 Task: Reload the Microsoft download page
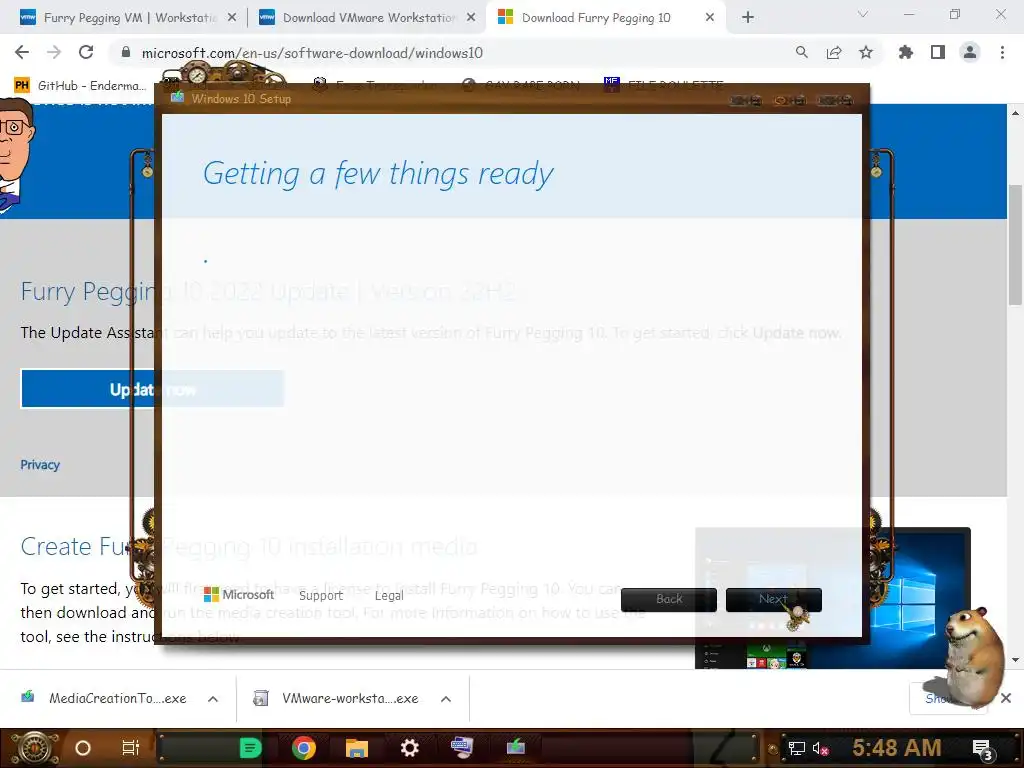86,53
